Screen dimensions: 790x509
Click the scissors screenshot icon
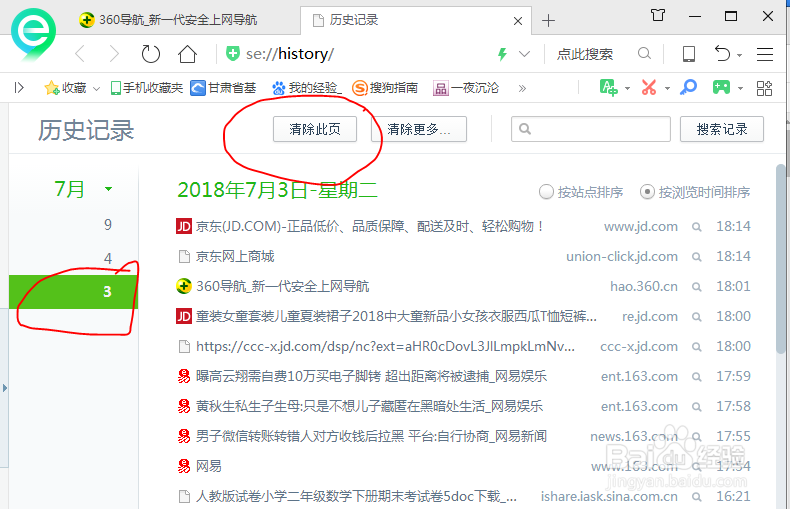[x=649, y=88]
